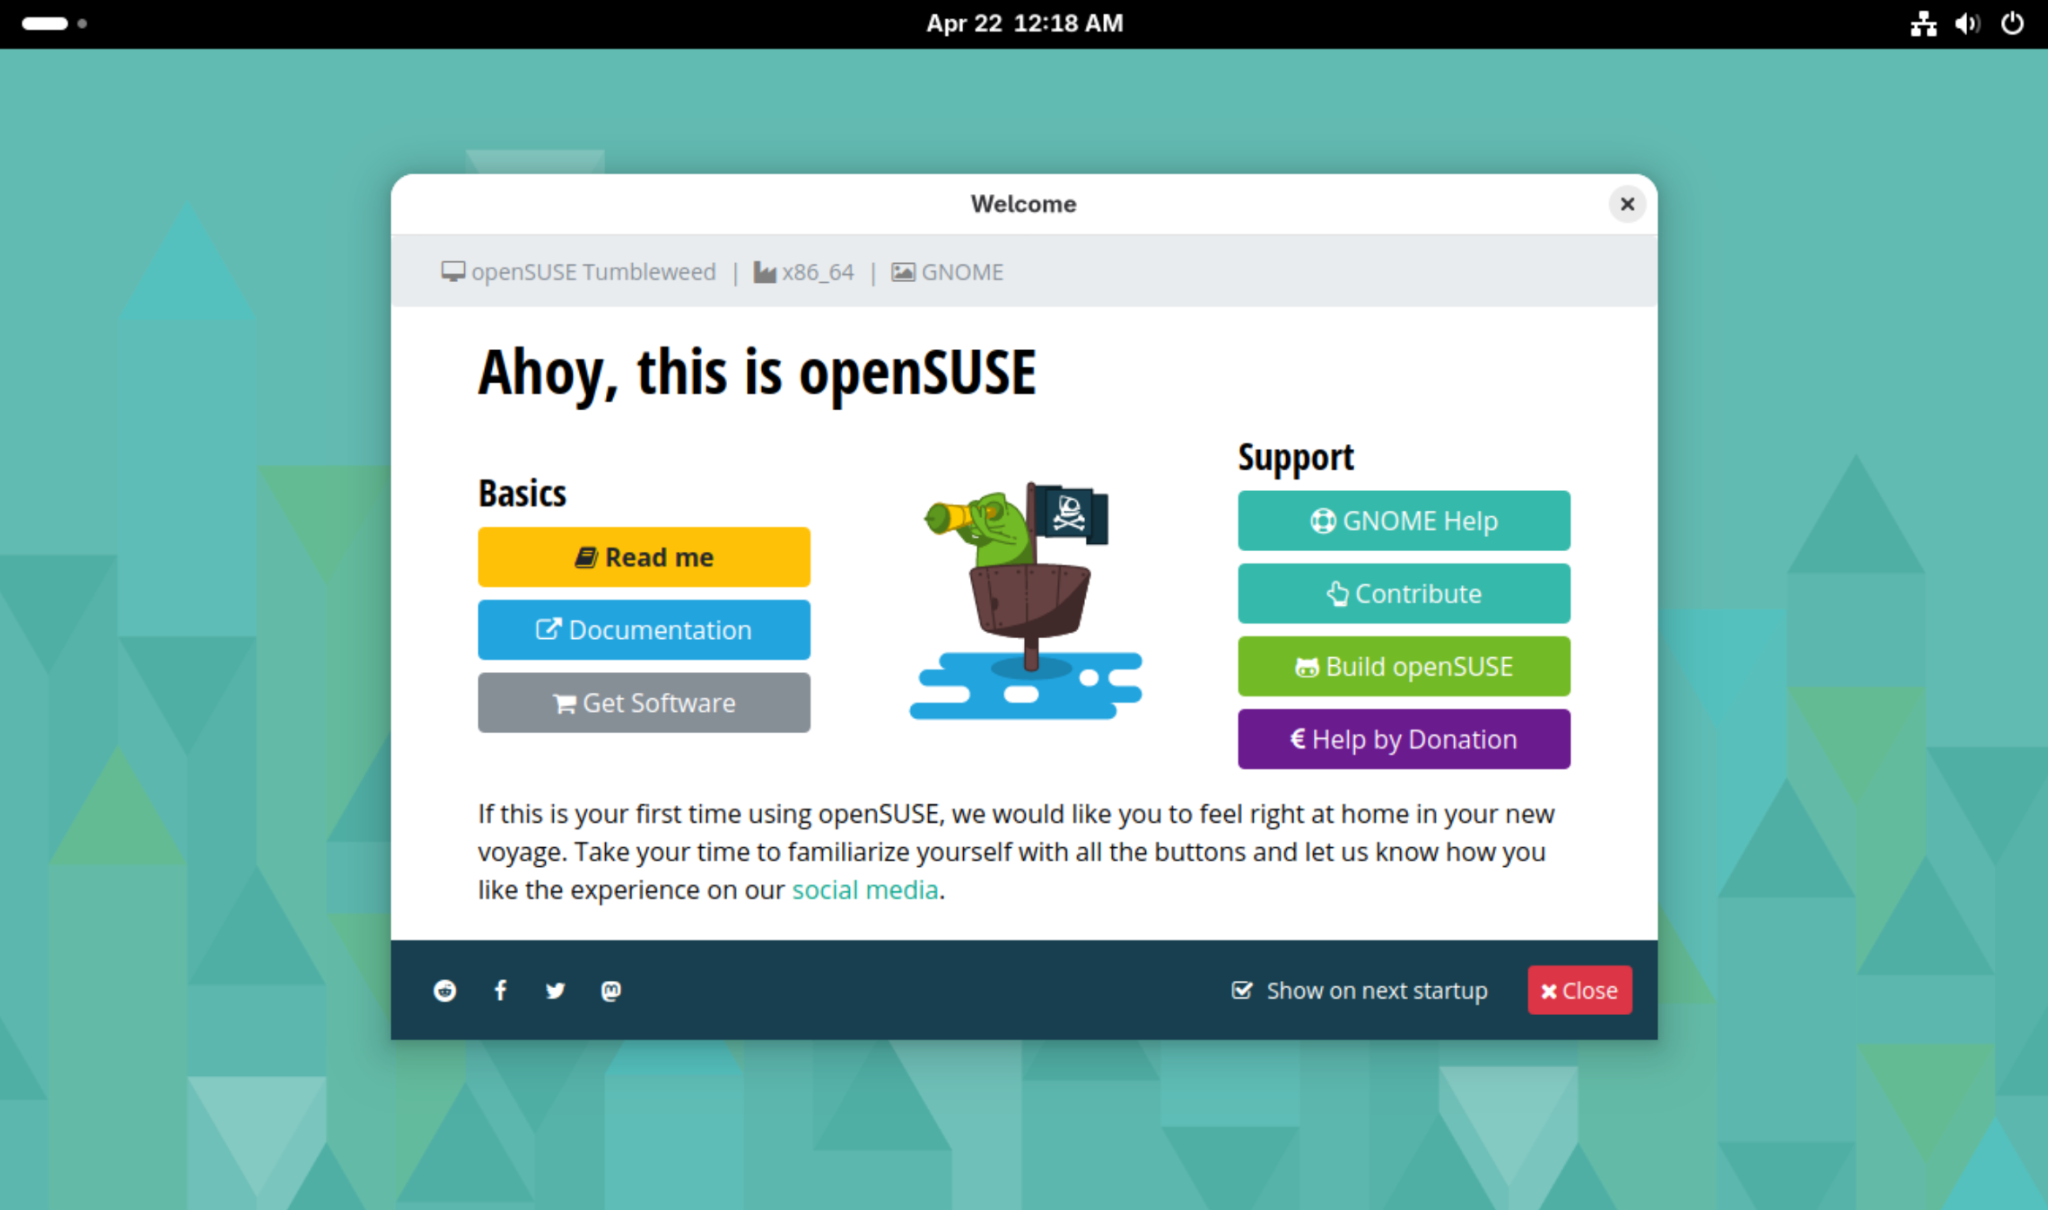This screenshot has width=2048, height=1210.
Task: Click the Read me button
Action: click(643, 557)
